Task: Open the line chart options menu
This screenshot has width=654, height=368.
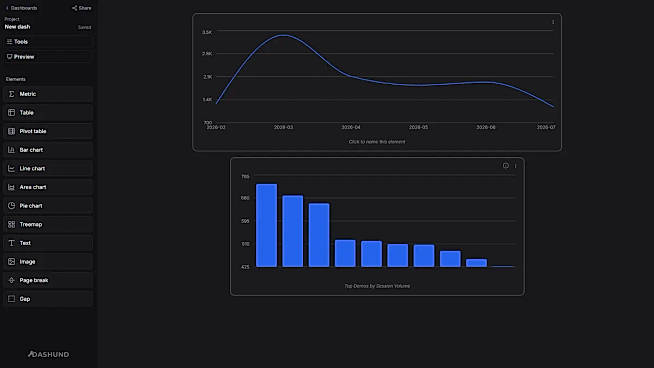Action: pos(553,22)
